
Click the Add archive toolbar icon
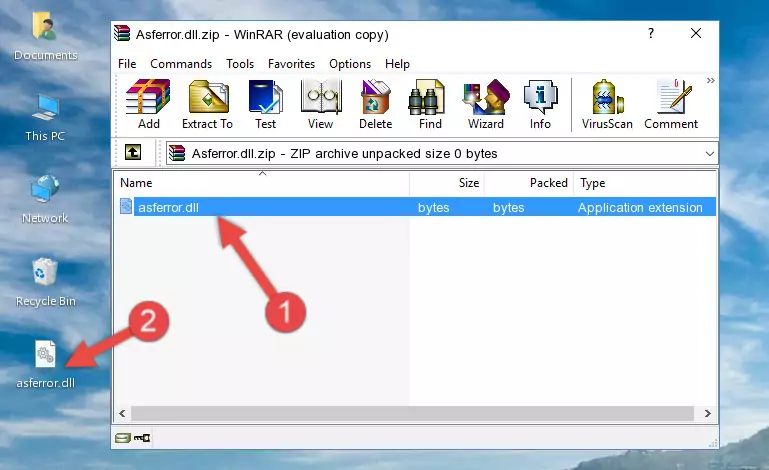point(148,104)
